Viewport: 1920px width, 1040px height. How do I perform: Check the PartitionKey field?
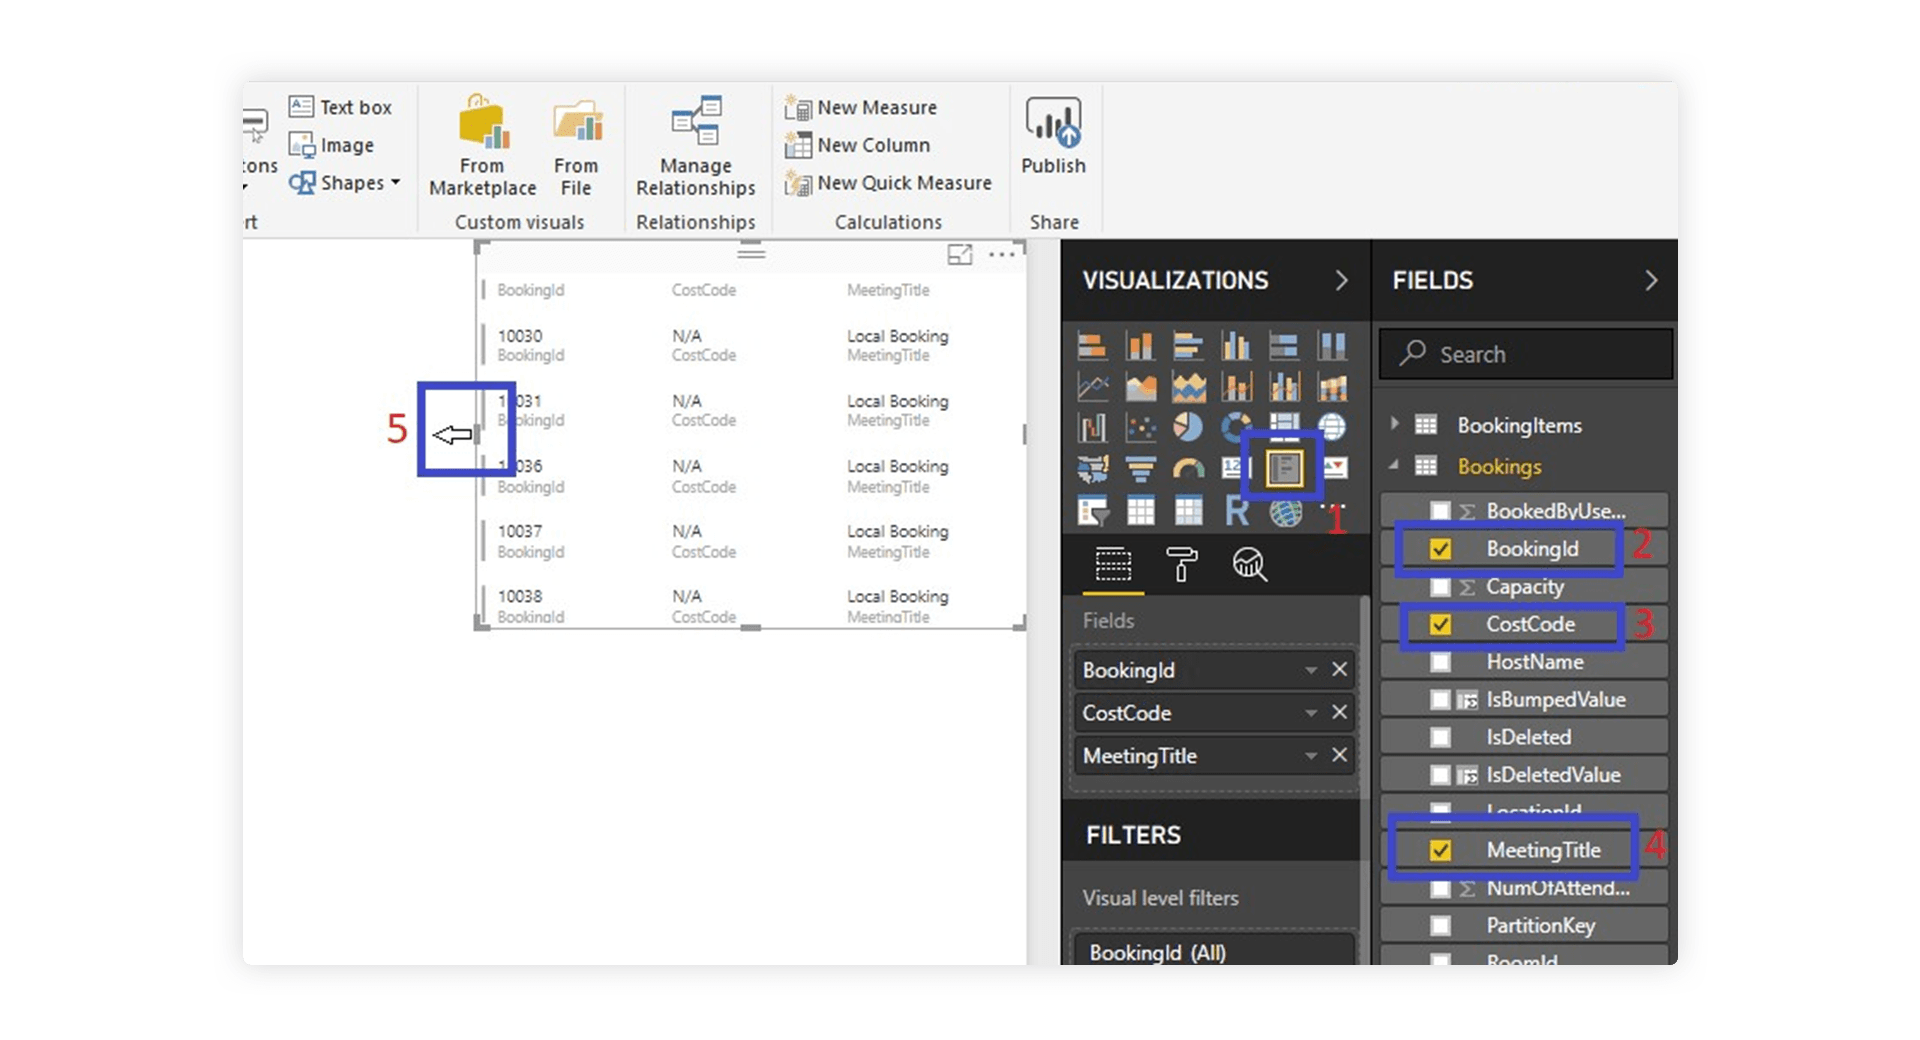(x=1440, y=926)
